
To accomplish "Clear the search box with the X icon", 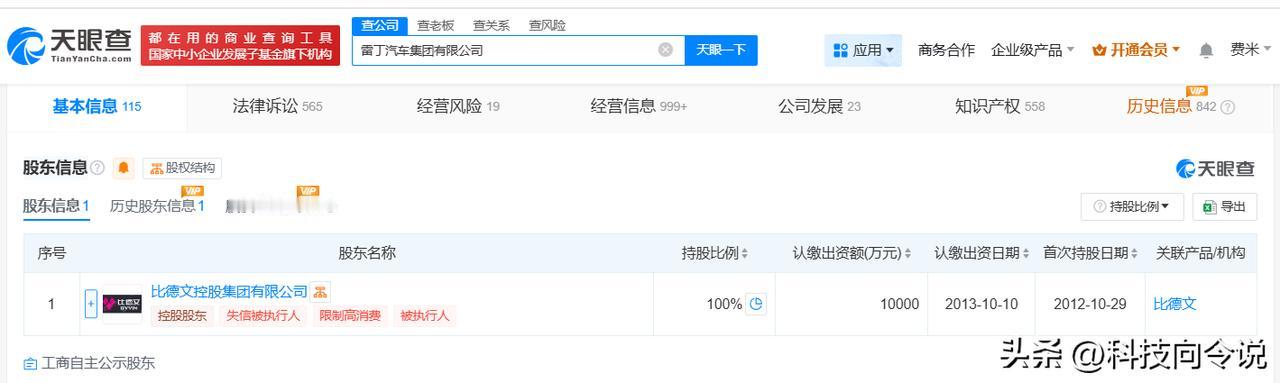I will pyautogui.click(x=665, y=50).
